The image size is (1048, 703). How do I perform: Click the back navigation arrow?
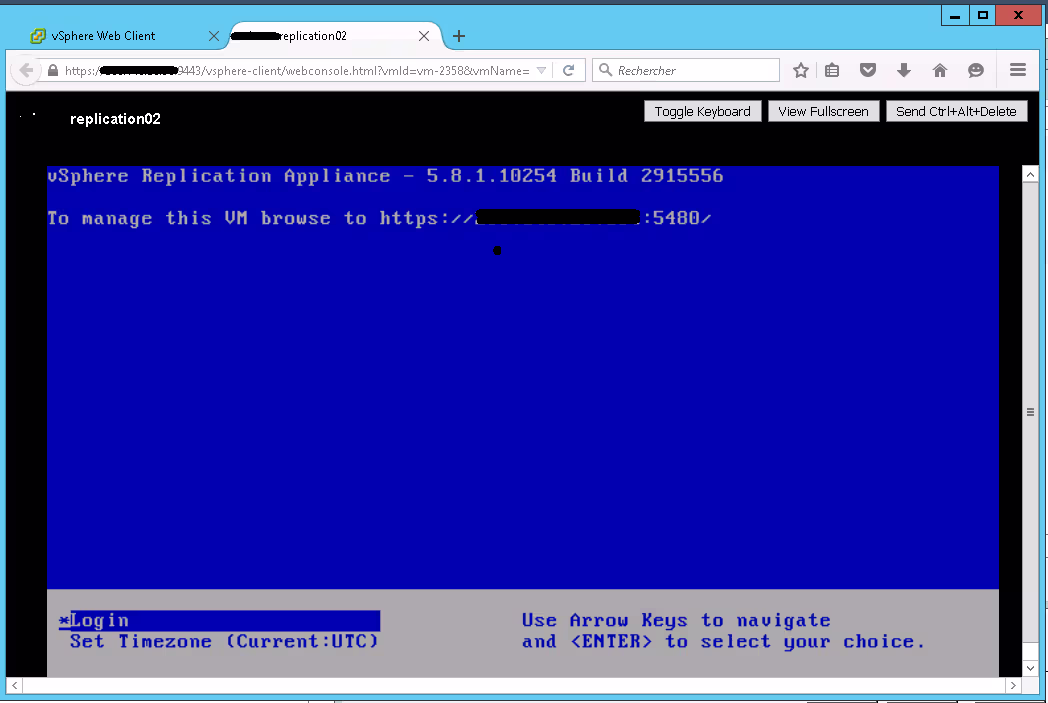pos(26,70)
